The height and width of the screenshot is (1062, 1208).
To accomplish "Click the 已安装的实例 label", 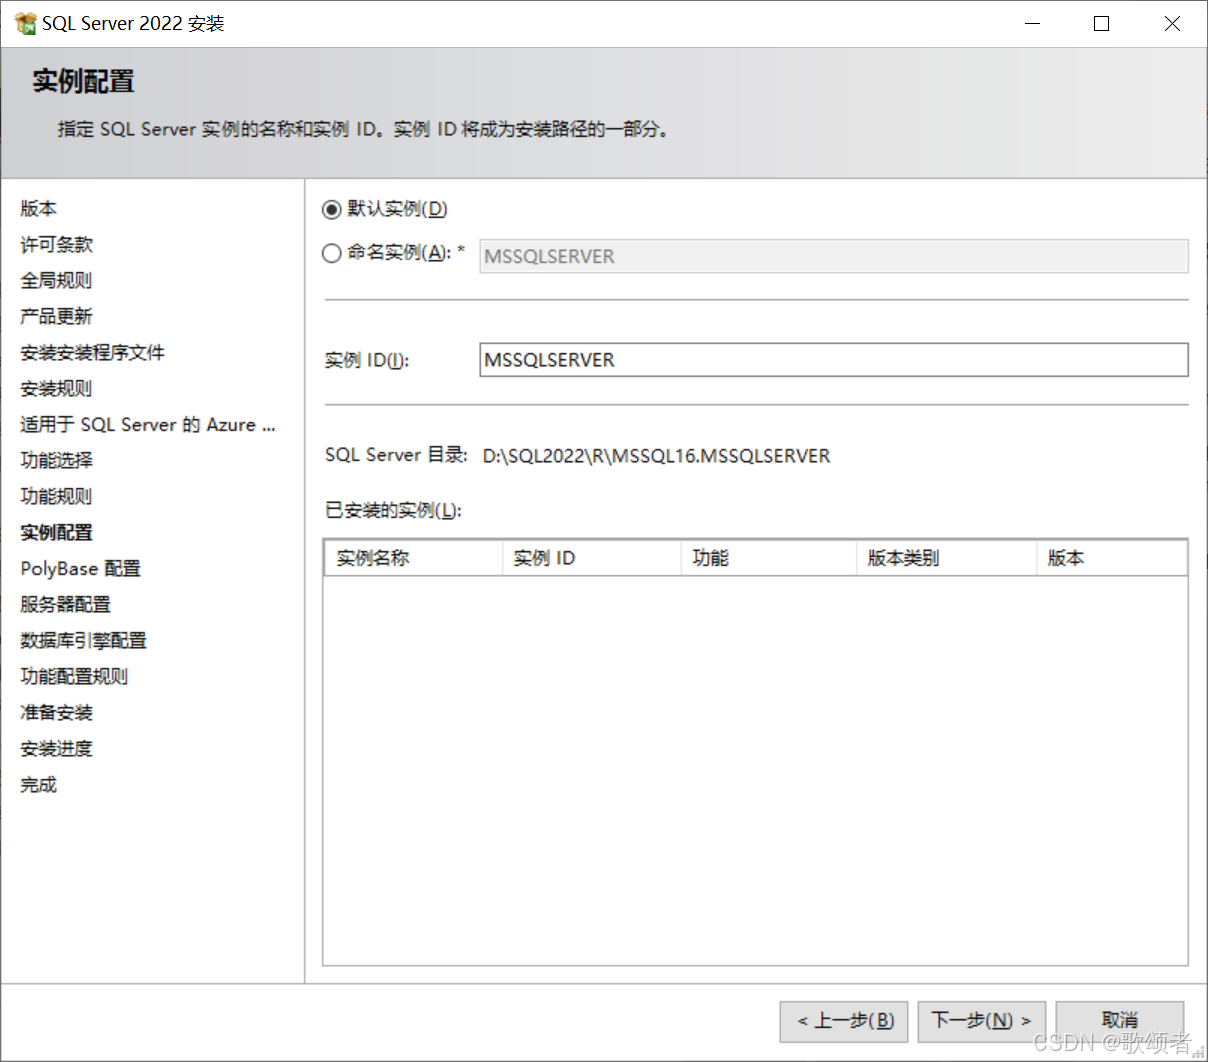I will 393,511.
